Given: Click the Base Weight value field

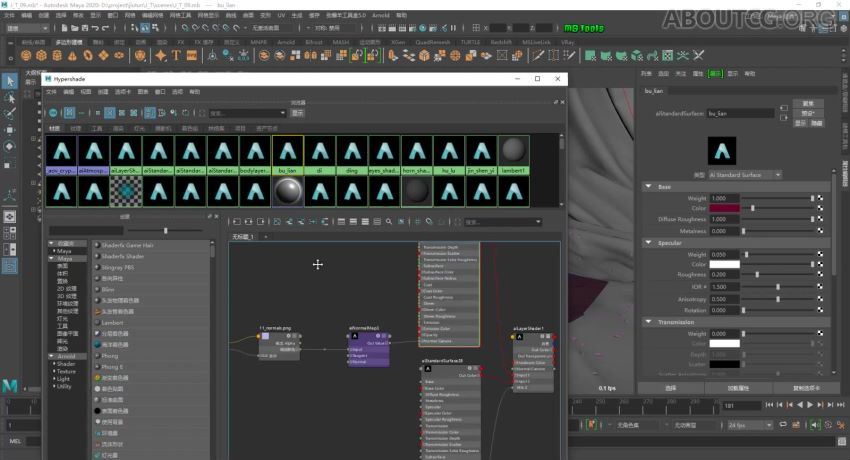Looking at the screenshot, I should [x=725, y=198].
